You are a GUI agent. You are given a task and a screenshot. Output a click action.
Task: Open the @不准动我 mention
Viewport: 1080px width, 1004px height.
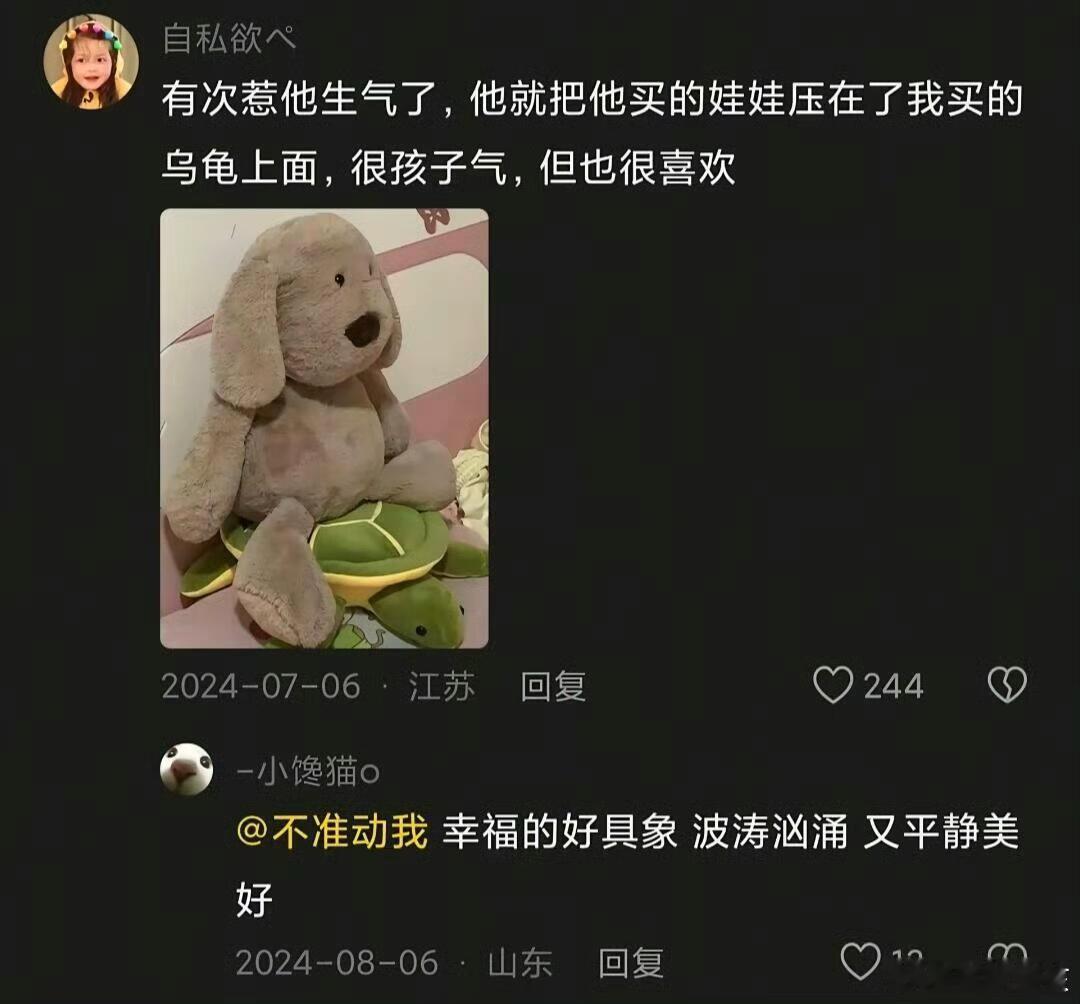pyautogui.click(x=332, y=830)
